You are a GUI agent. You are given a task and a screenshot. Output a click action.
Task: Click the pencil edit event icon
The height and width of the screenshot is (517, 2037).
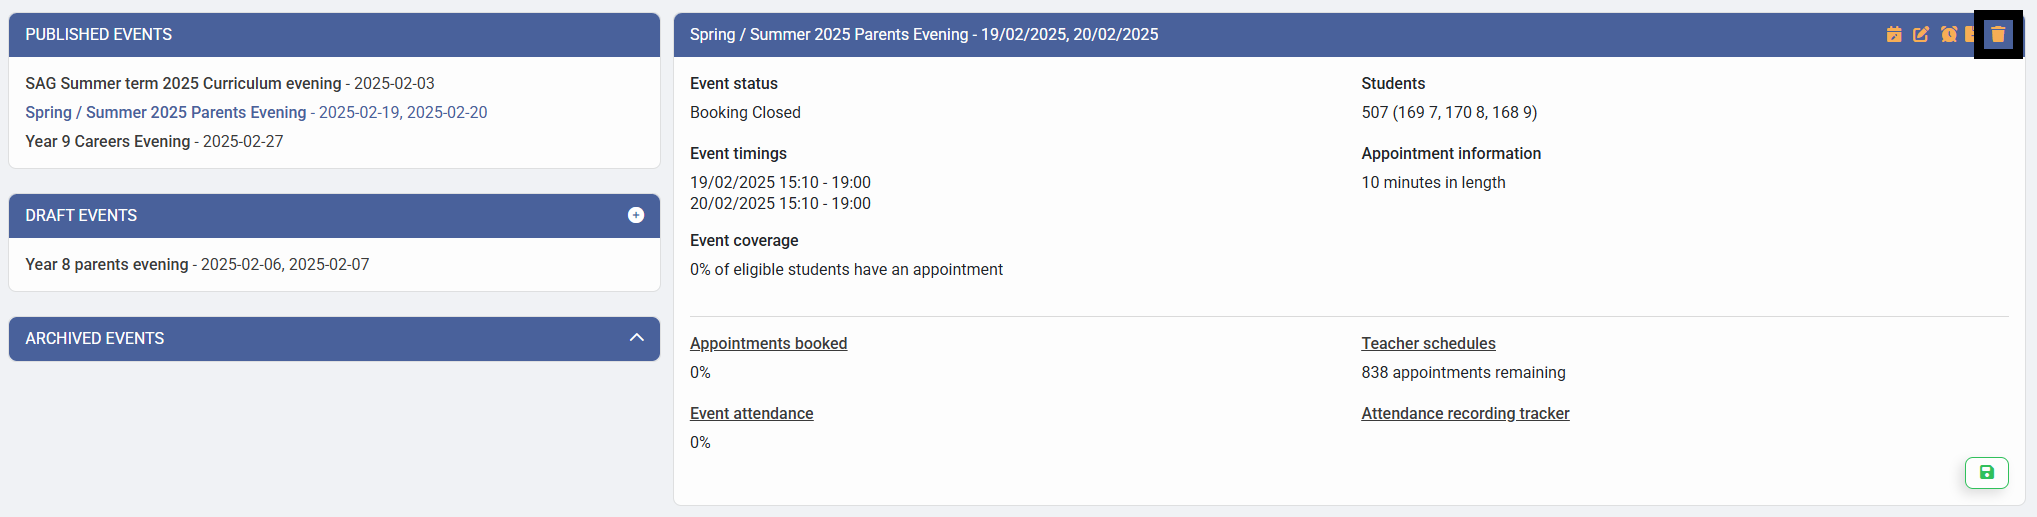[x=1921, y=35]
